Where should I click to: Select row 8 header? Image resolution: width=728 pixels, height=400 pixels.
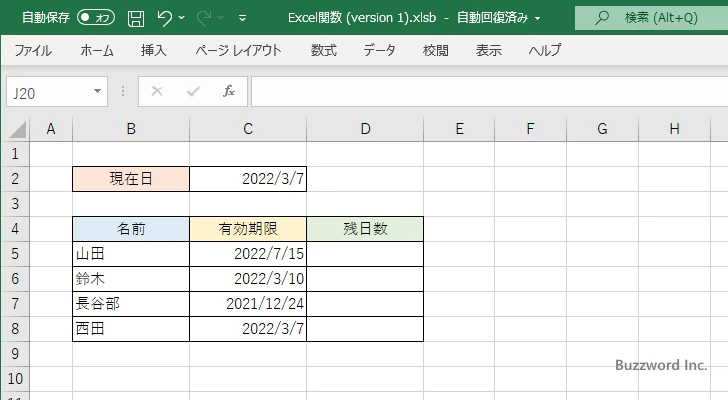coord(15,329)
